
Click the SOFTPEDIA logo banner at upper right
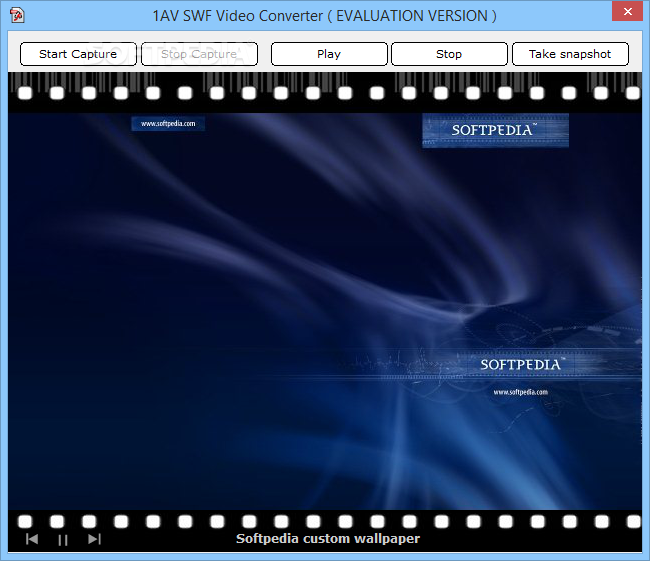pos(495,130)
